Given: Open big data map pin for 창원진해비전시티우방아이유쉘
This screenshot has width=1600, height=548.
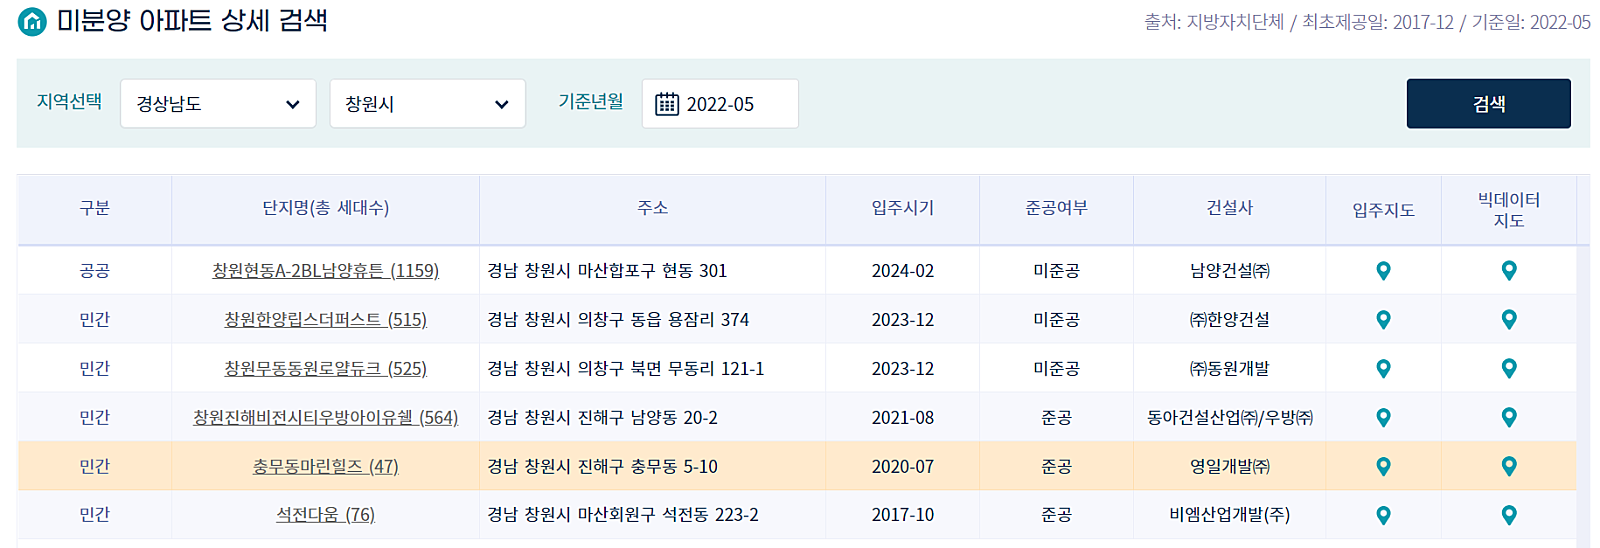Looking at the screenshot, I should (1509, 418).
